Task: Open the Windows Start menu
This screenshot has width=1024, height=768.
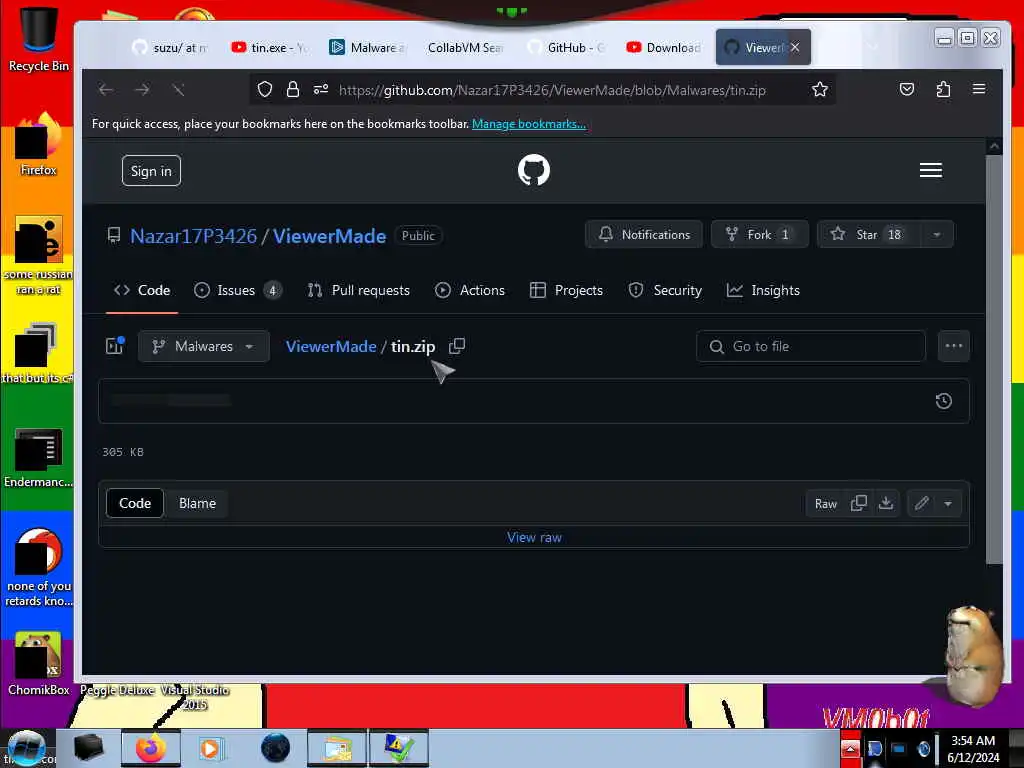Action: (x=26, y=748)
